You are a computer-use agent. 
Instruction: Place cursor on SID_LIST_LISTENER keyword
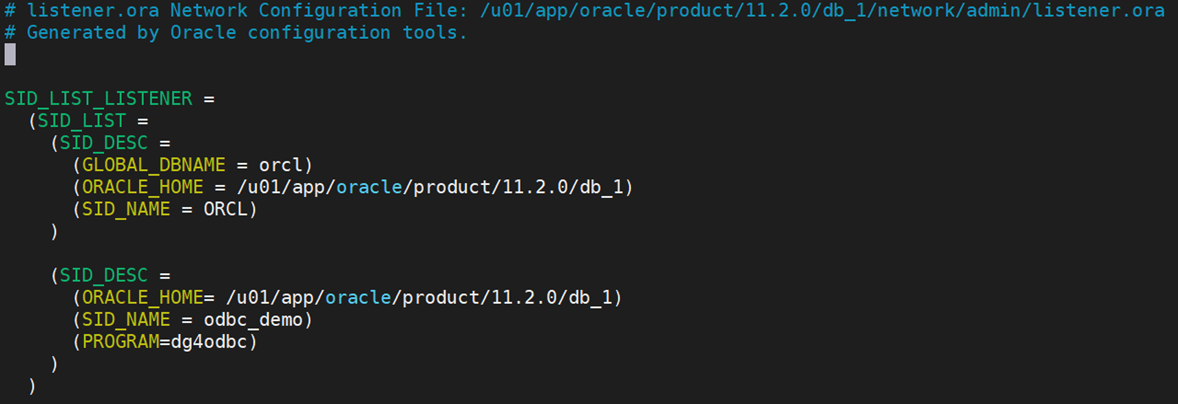click(x=98, y=98)
